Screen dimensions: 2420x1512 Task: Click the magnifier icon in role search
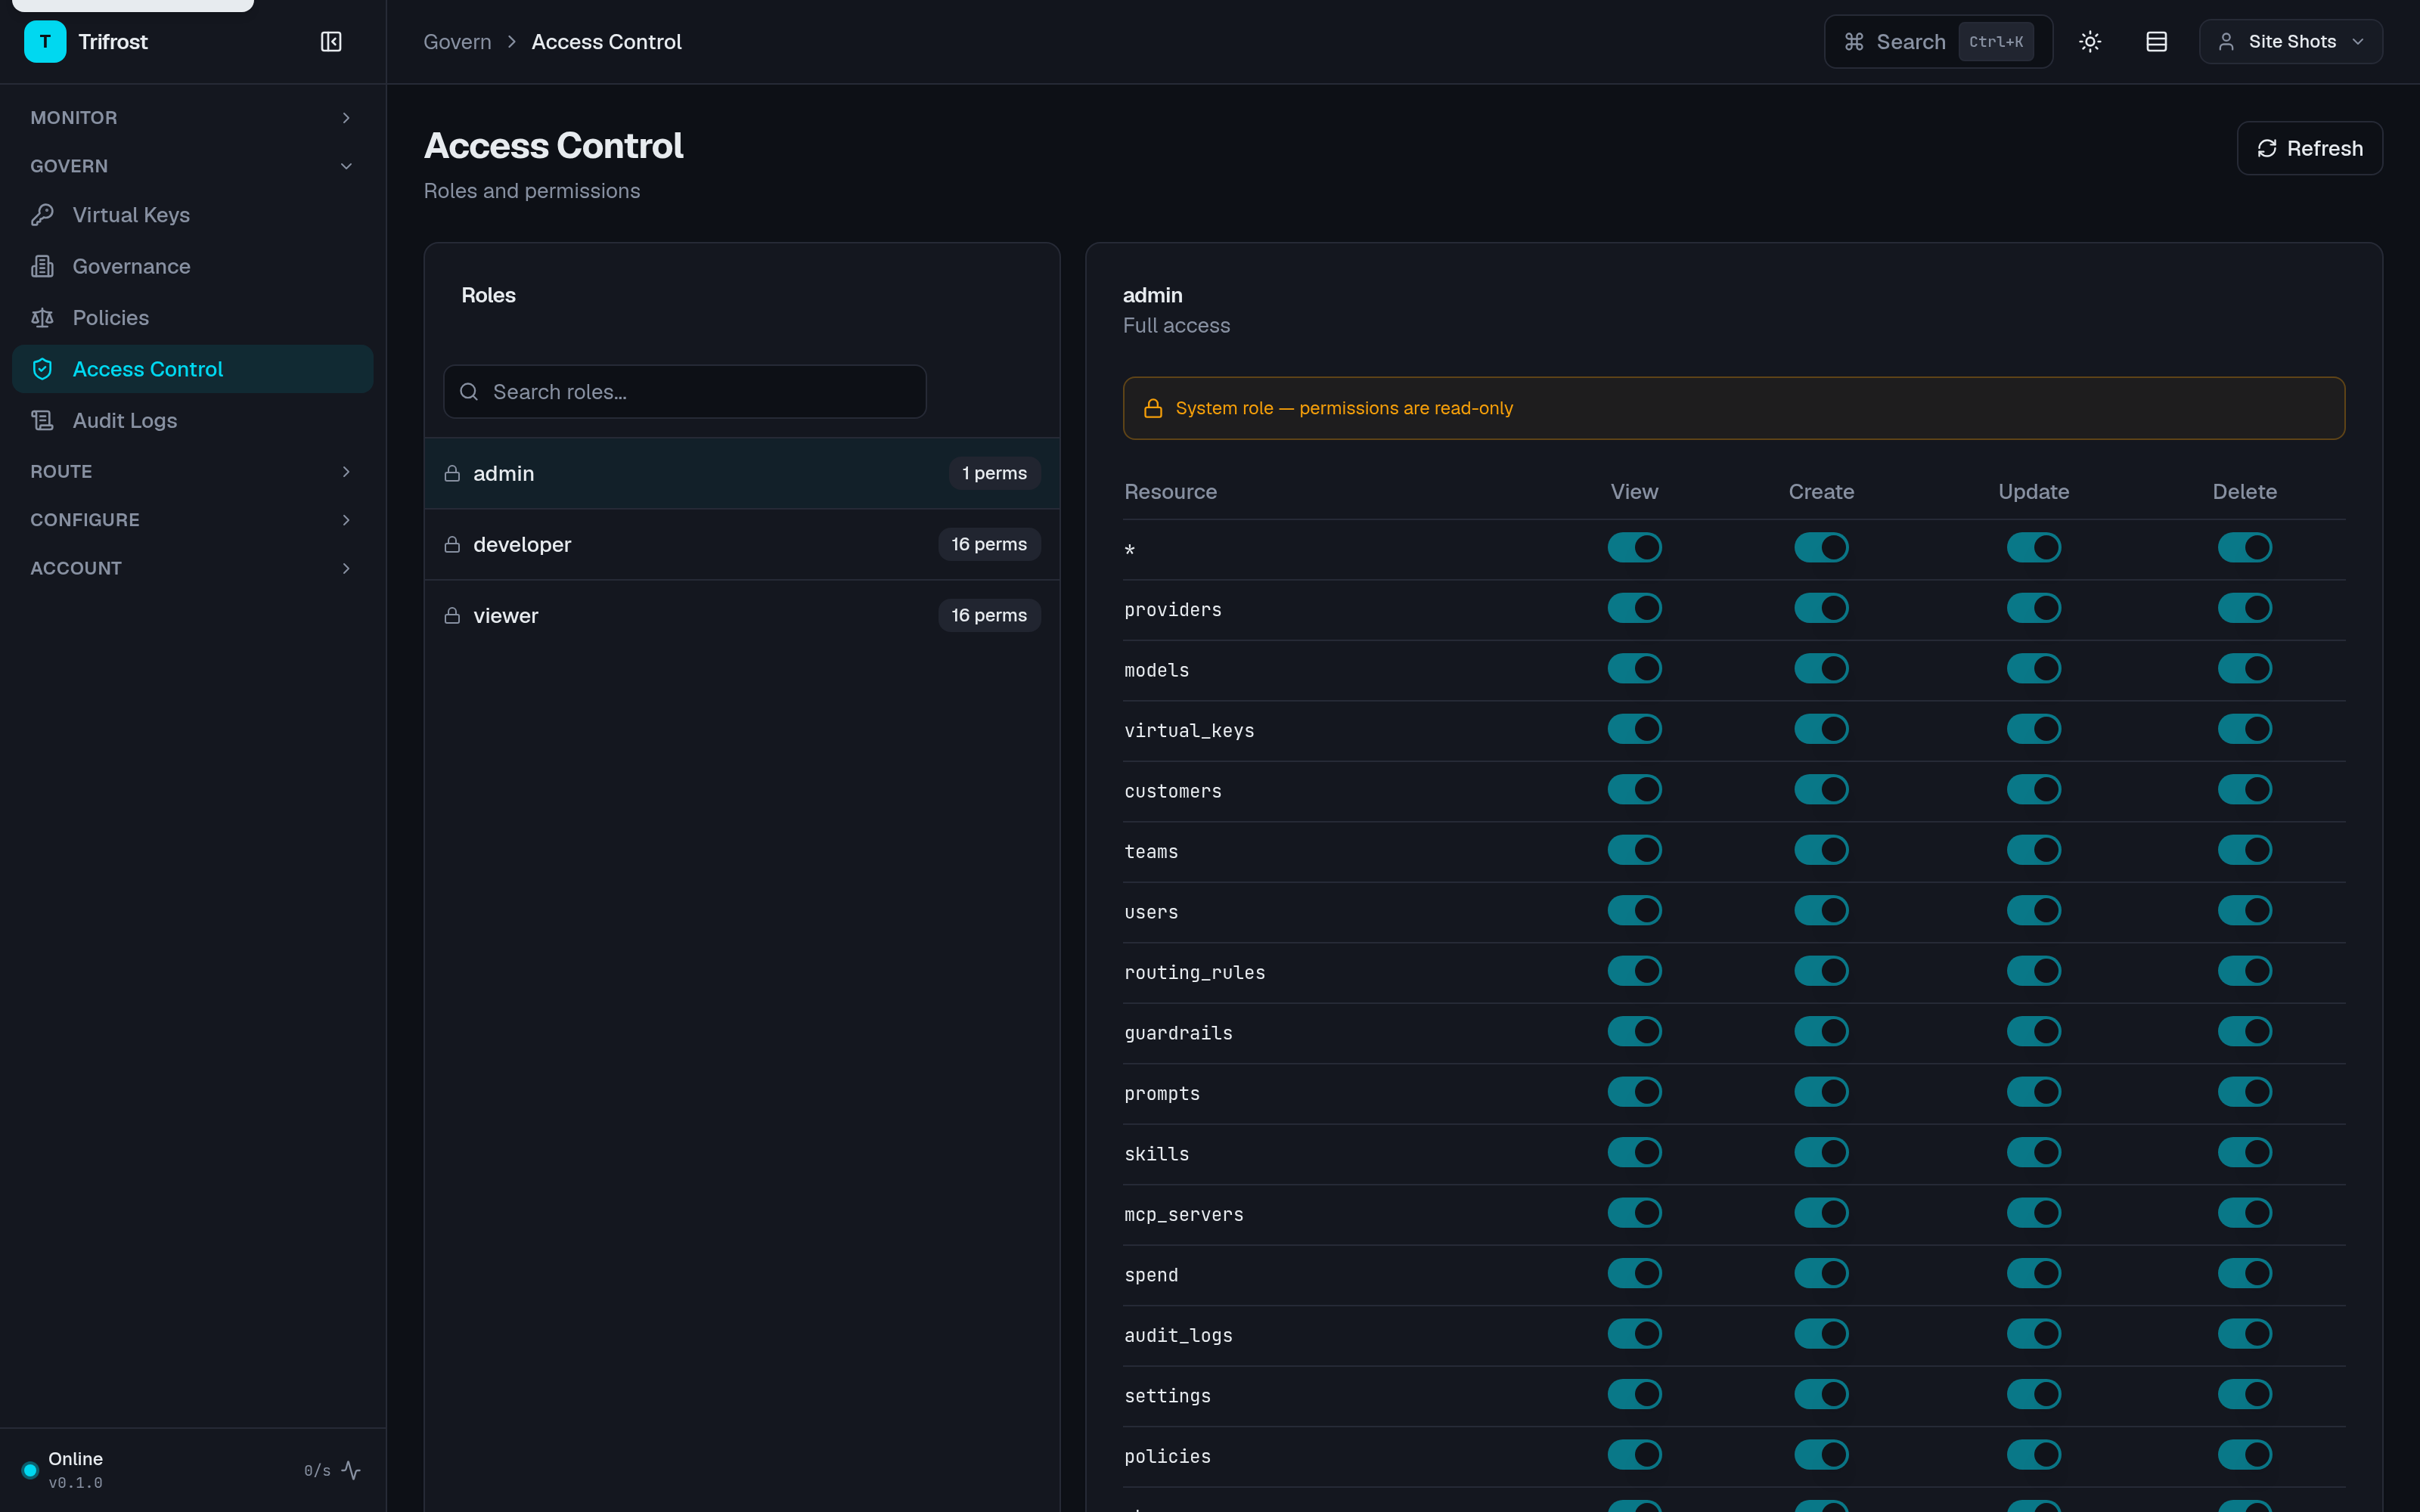pos(469,392)
